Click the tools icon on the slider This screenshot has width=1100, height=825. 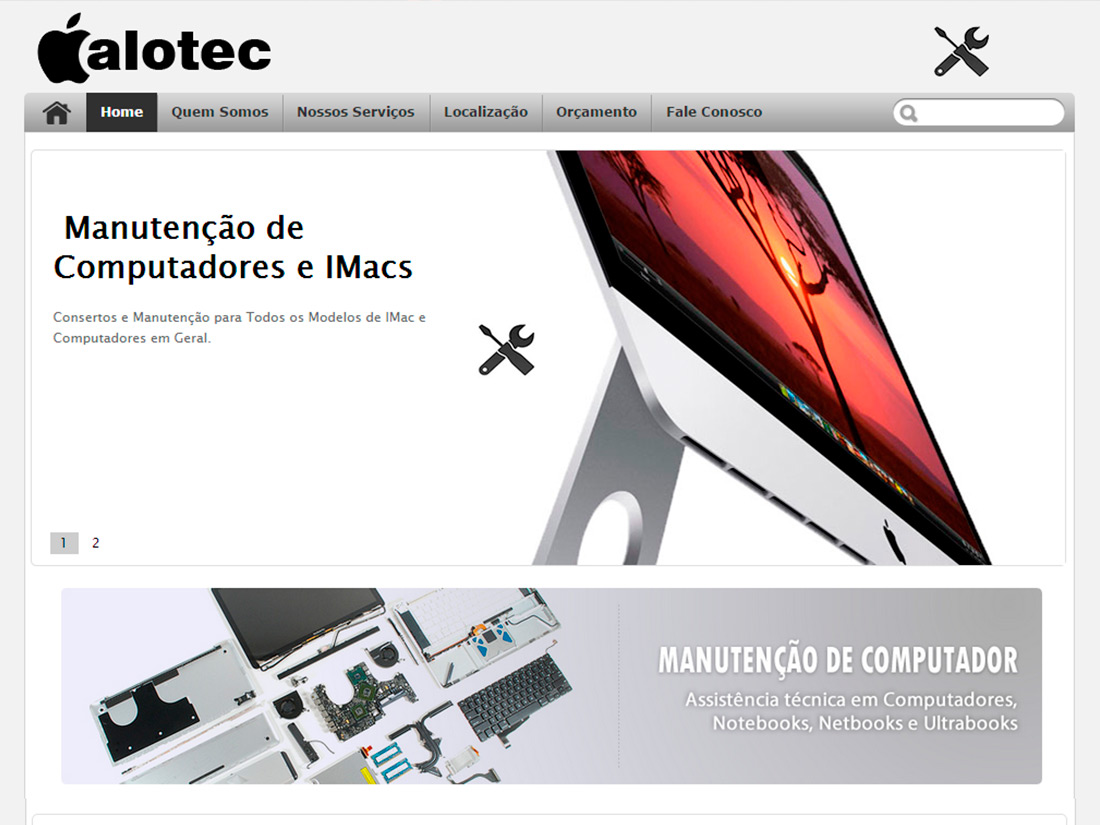pyautogui.click(x=506, y=349)
